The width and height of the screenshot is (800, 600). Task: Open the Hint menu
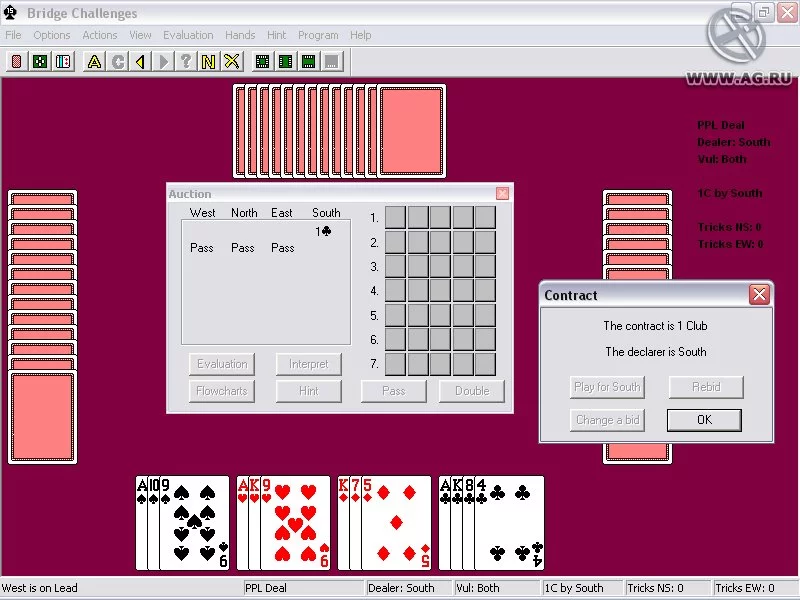coord(277,35)
